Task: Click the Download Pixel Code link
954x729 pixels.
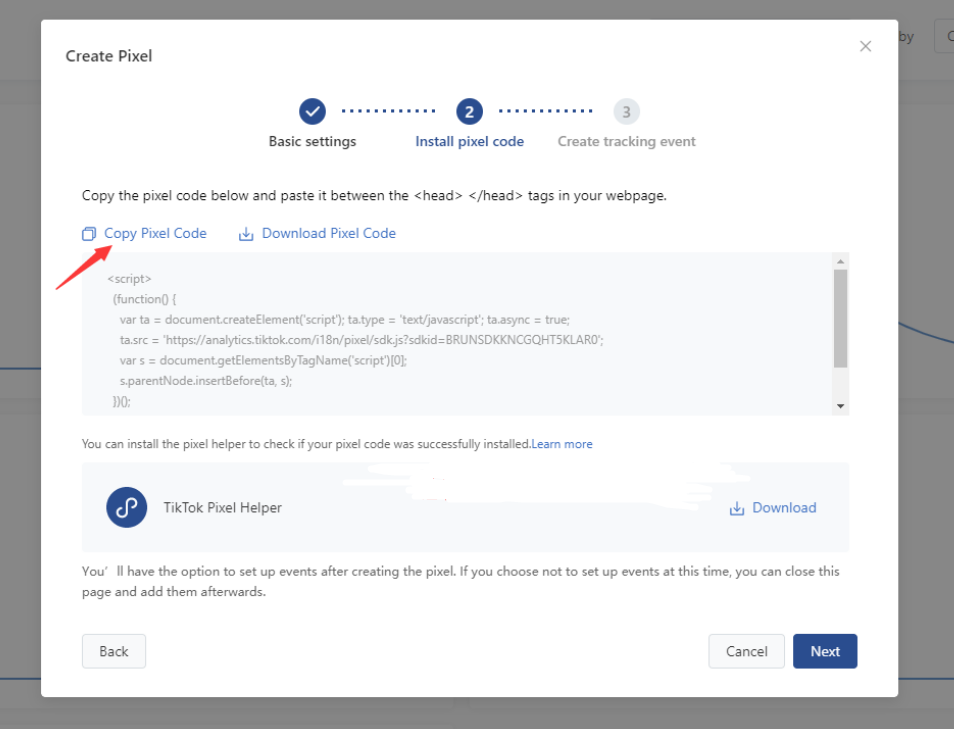Action: click(x=329, y=233)
